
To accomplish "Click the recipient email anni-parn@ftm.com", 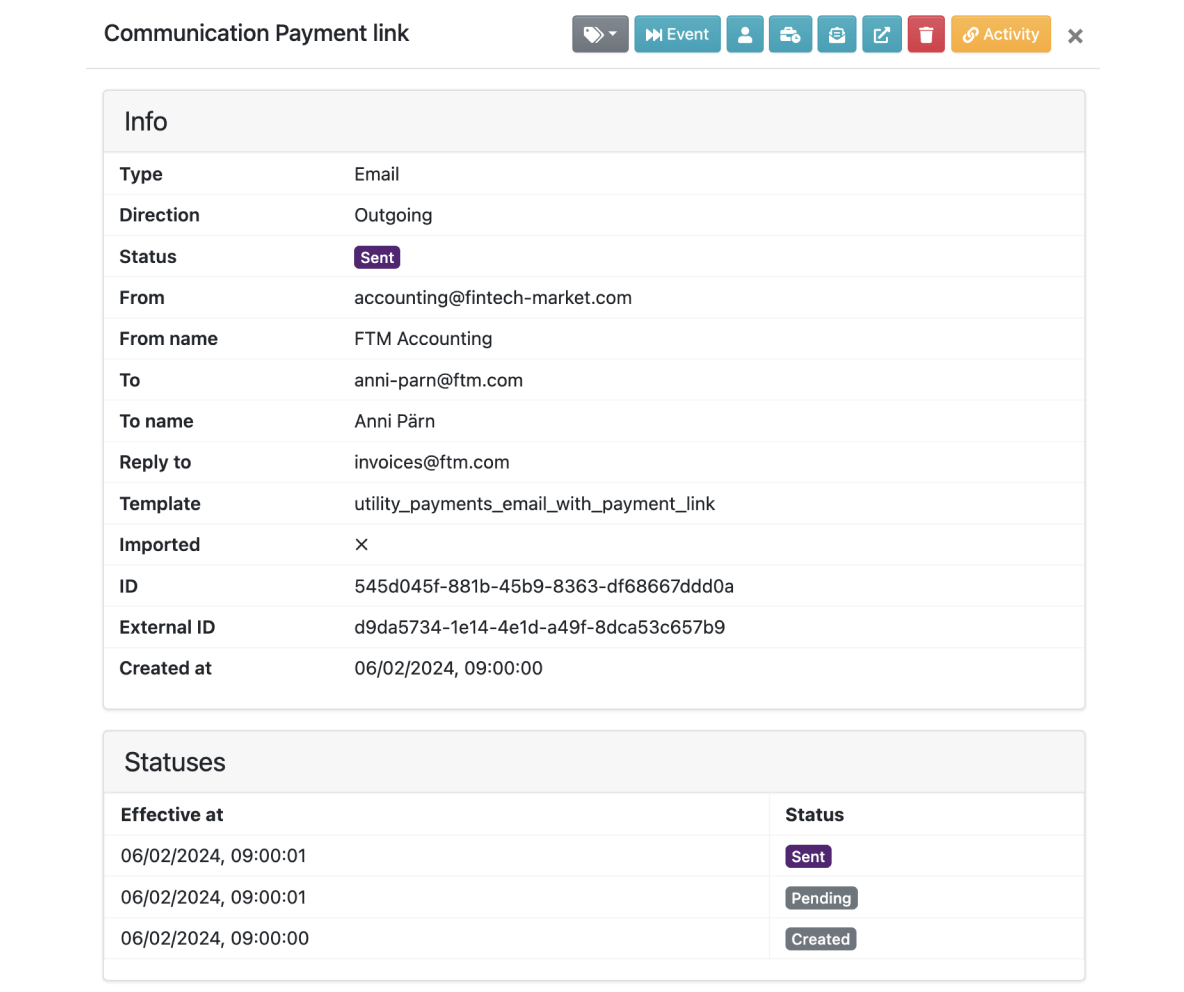I will tap(439, 380).
